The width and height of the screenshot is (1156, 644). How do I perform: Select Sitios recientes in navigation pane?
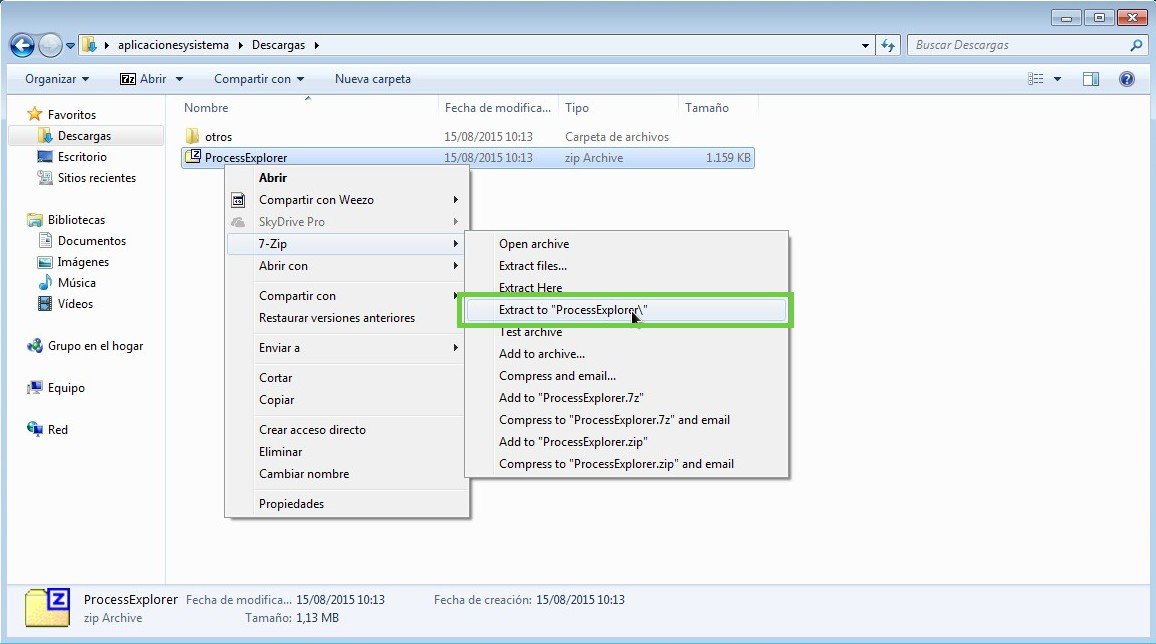(x=97, y=178)
